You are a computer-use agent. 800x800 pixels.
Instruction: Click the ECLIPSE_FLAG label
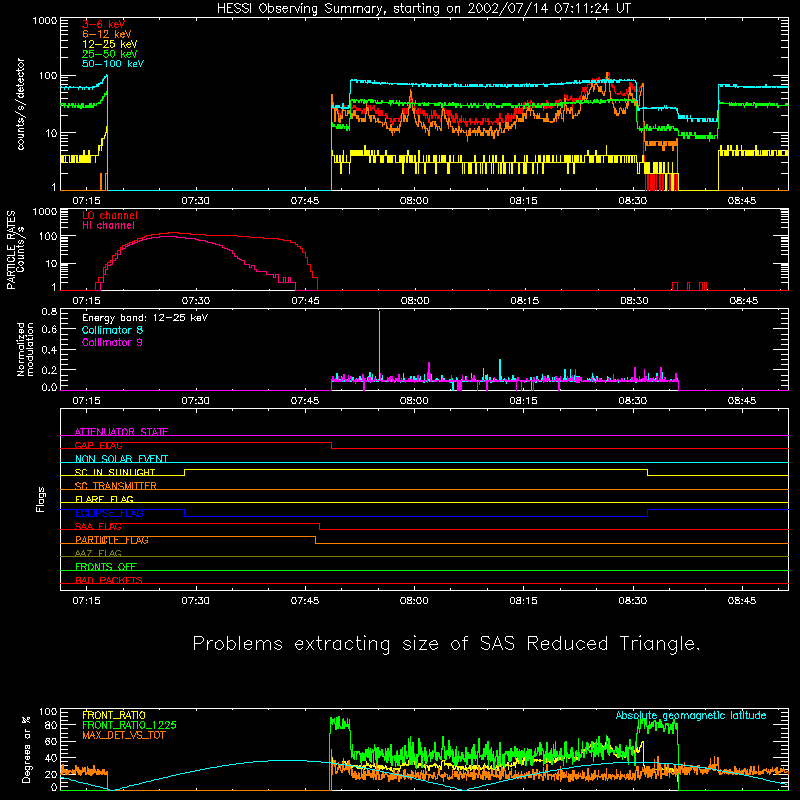109,513
